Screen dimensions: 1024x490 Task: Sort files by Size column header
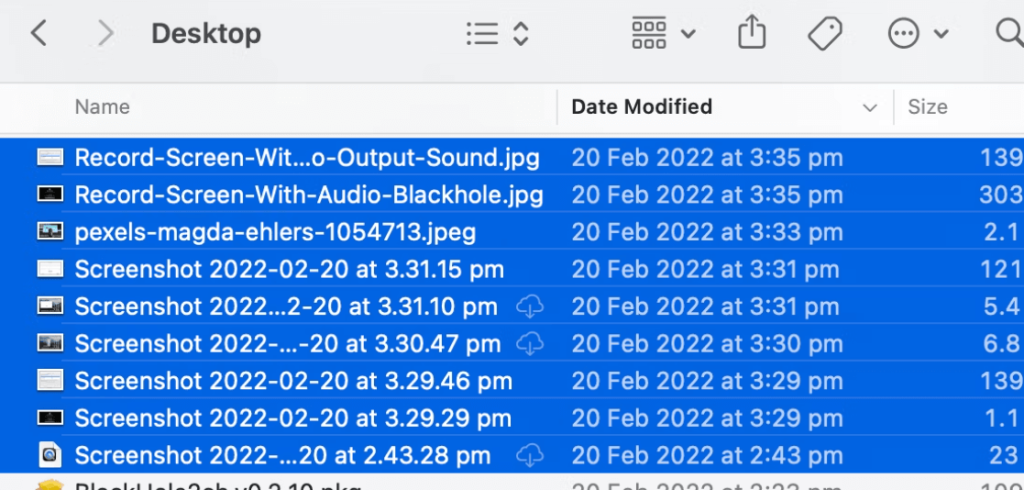tap(927, 107)
